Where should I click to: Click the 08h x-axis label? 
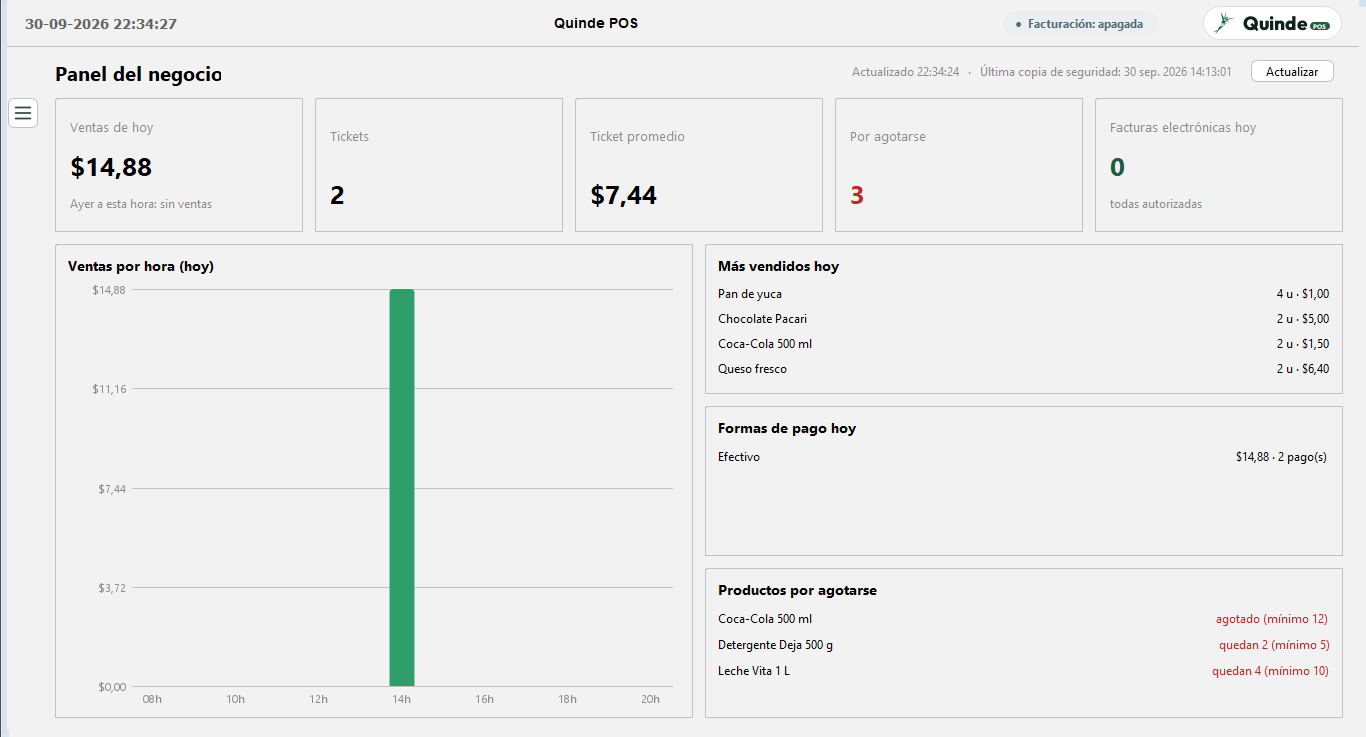[x=152, y=699]
